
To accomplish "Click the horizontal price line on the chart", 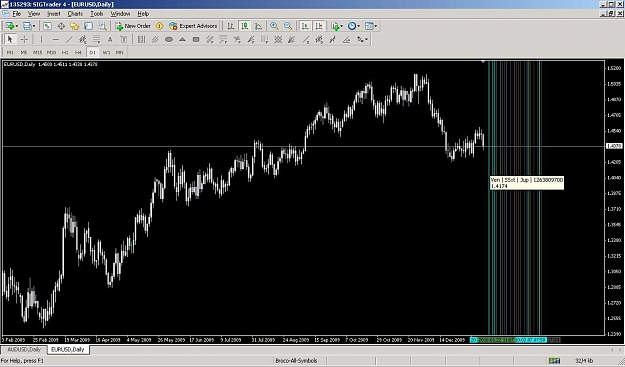I will click(x=303, y=147).
